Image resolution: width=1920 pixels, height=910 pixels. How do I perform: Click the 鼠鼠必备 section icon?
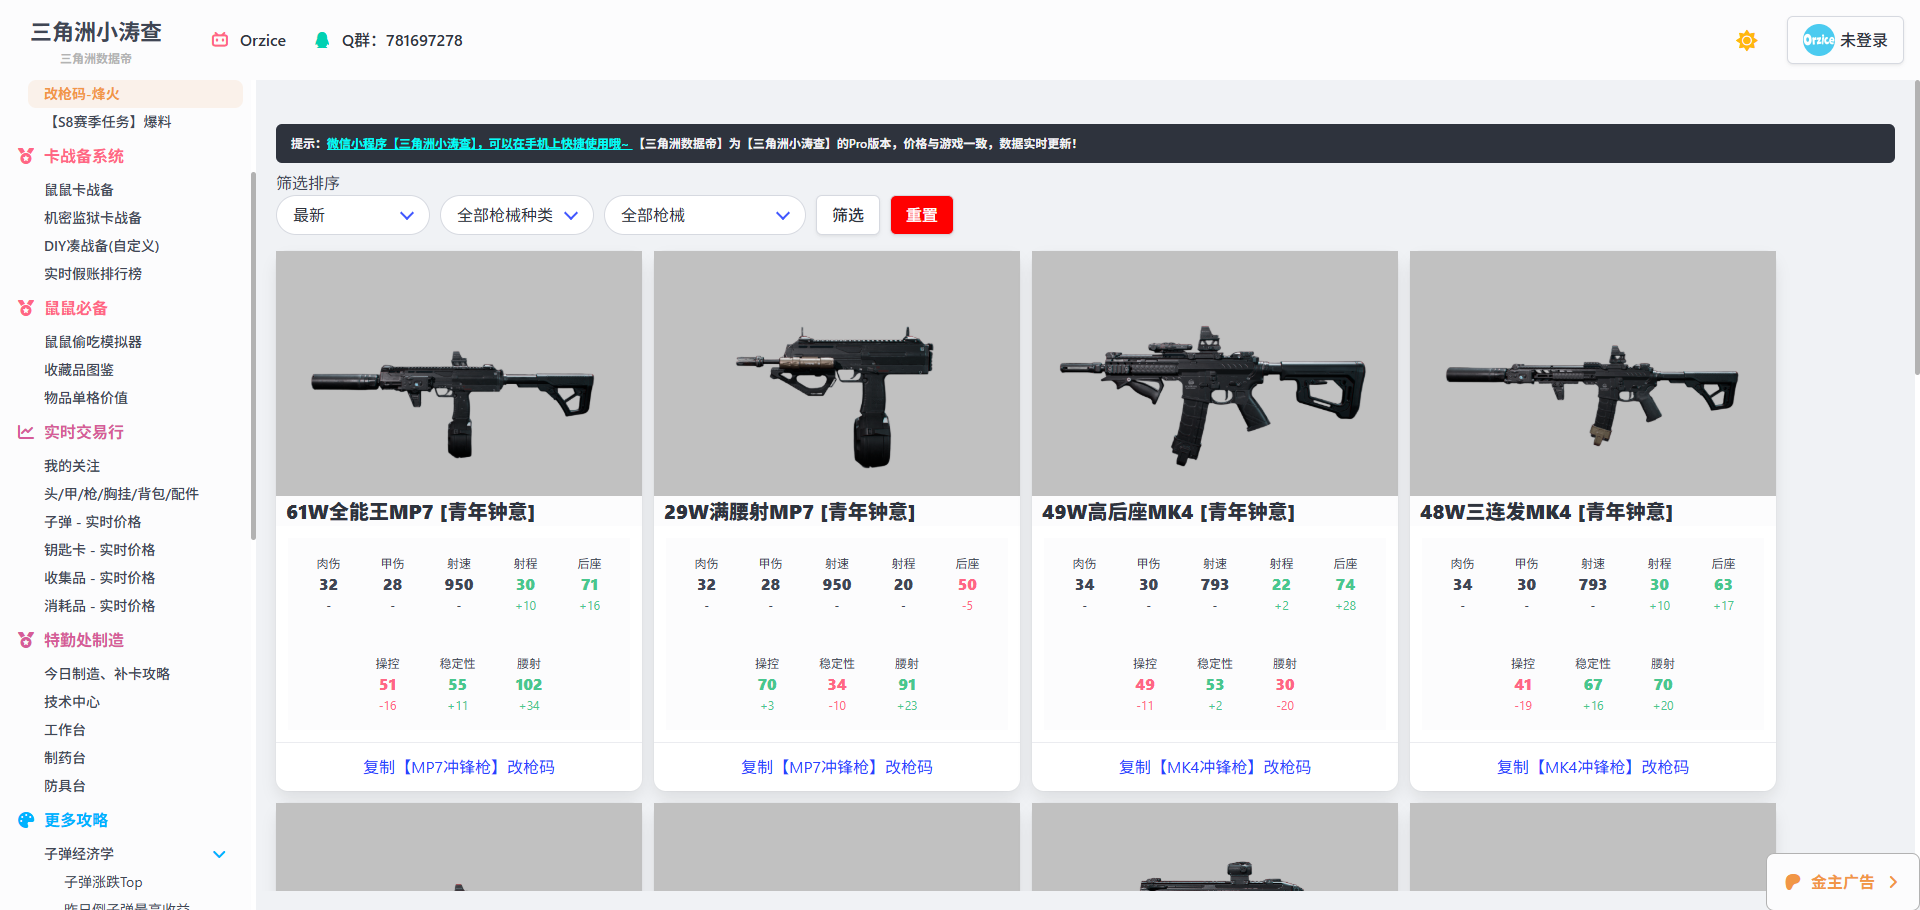pyautogui.click(x=26, y=308)
